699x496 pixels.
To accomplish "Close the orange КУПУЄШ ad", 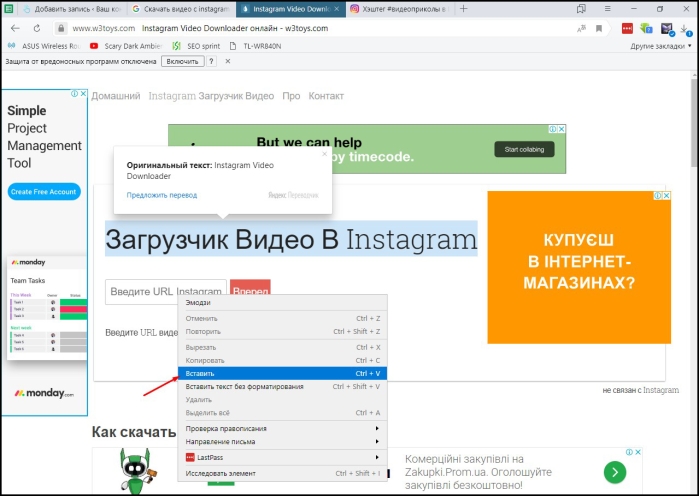I will tap(666, 196).
